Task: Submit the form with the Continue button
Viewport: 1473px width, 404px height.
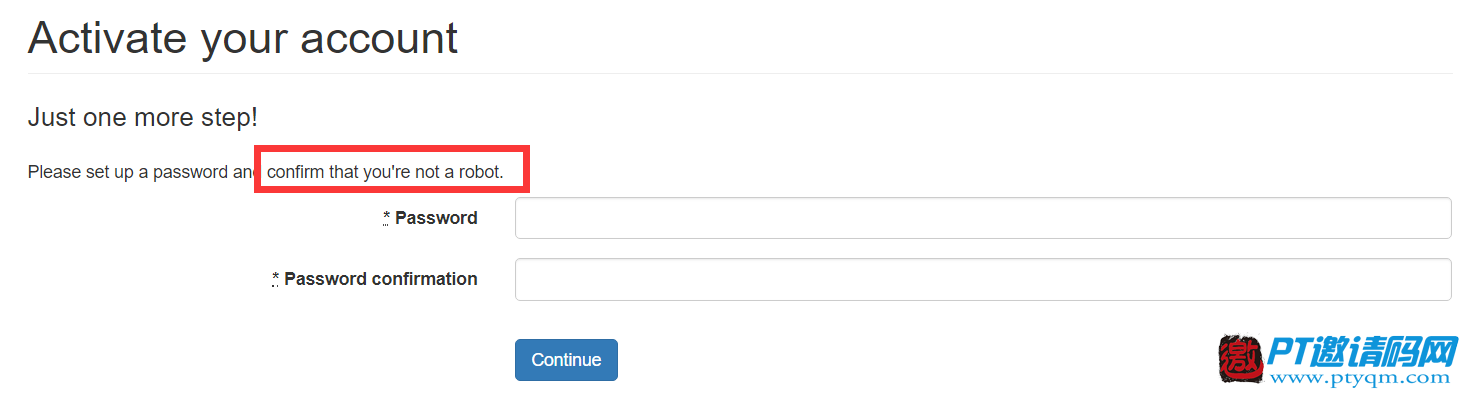Action: [566, 360]
